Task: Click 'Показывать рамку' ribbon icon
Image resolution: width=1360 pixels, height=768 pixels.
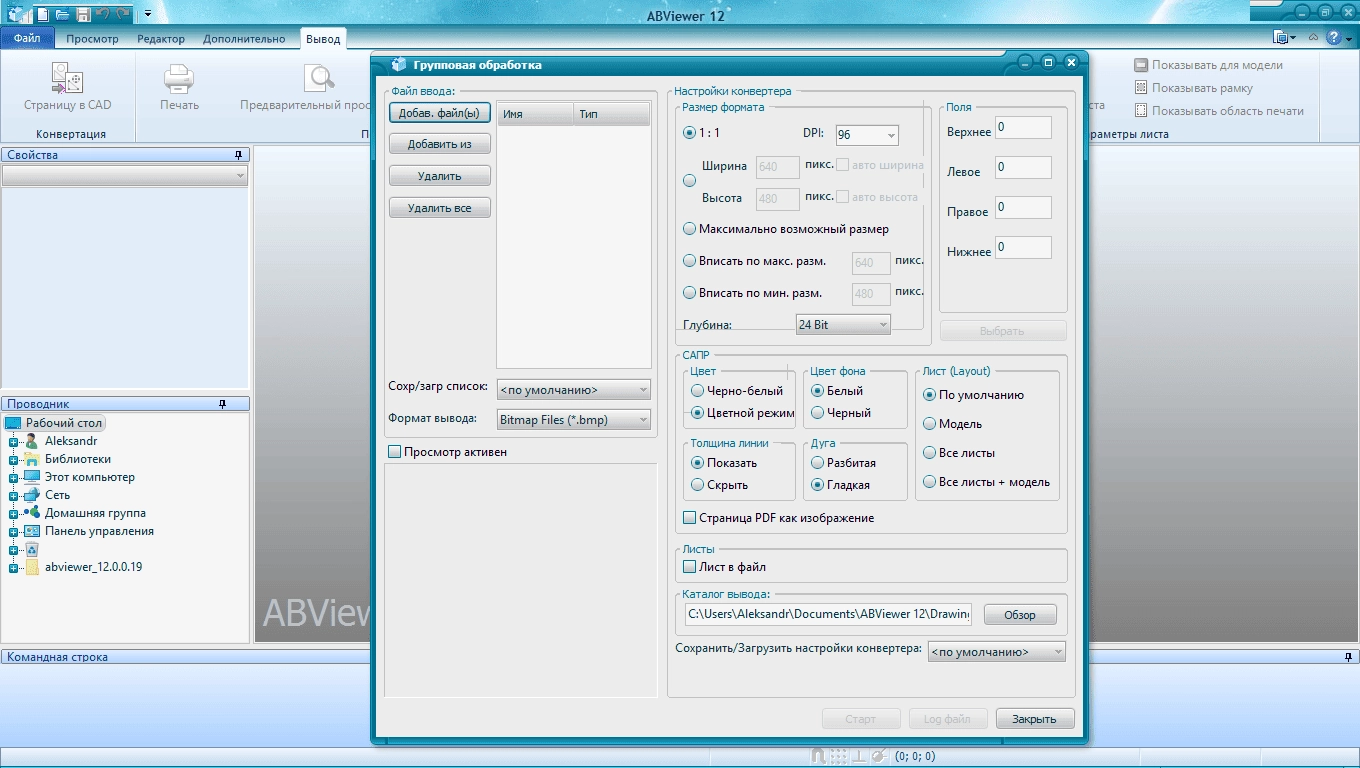Action: [1141, 88]
